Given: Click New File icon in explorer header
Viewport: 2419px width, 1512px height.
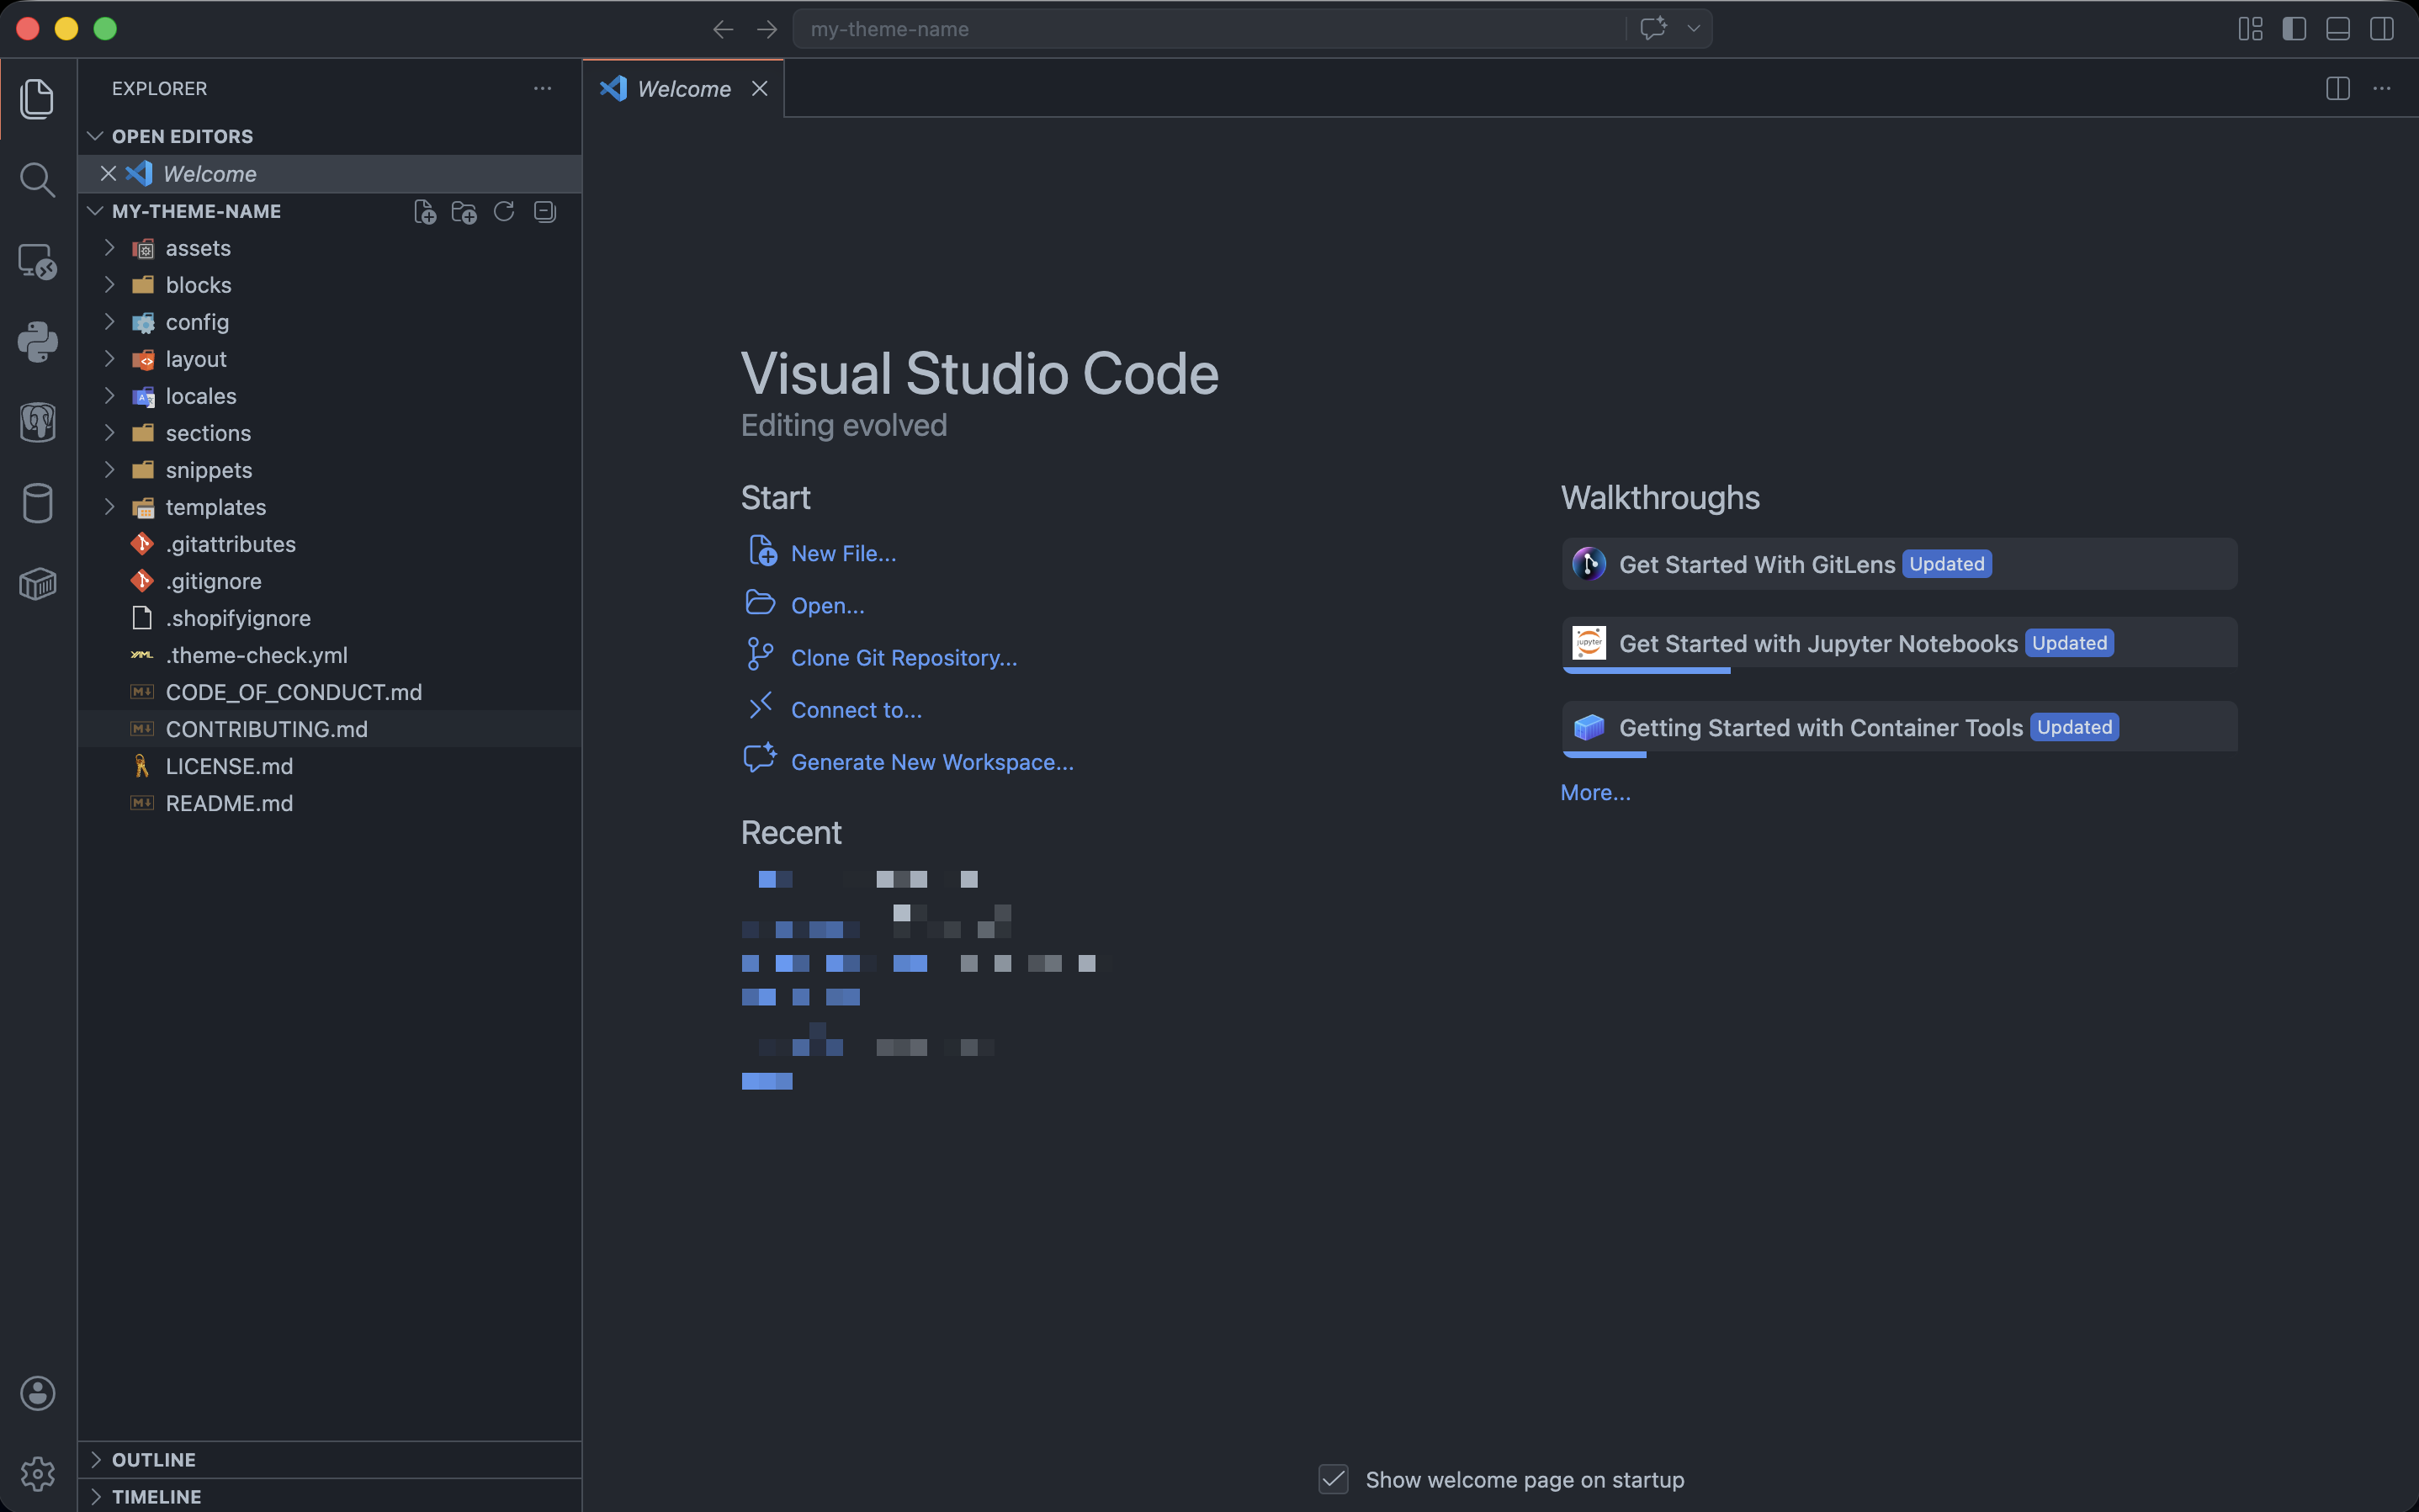Looking at the screenshot, I should 425,212.
